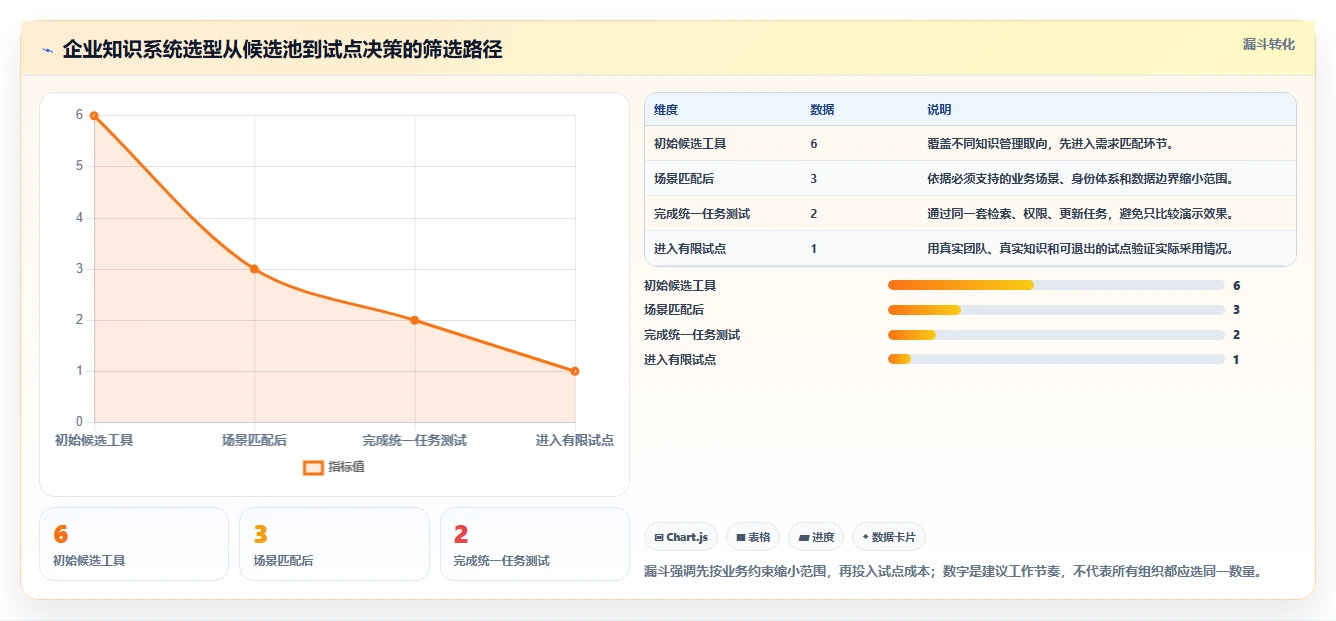The height and width of the screenshot is (621, 1336).
Task: Select the 完成统一任务测试 table row cell
Action: [x=702, y=214]
